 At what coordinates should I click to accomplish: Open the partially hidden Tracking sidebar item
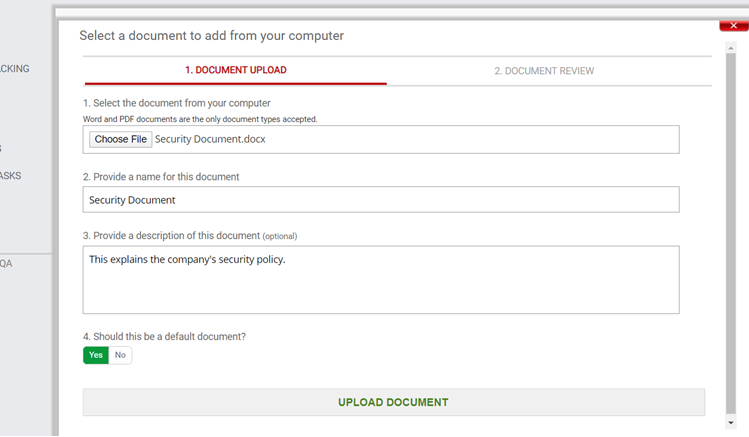[15, 69]
